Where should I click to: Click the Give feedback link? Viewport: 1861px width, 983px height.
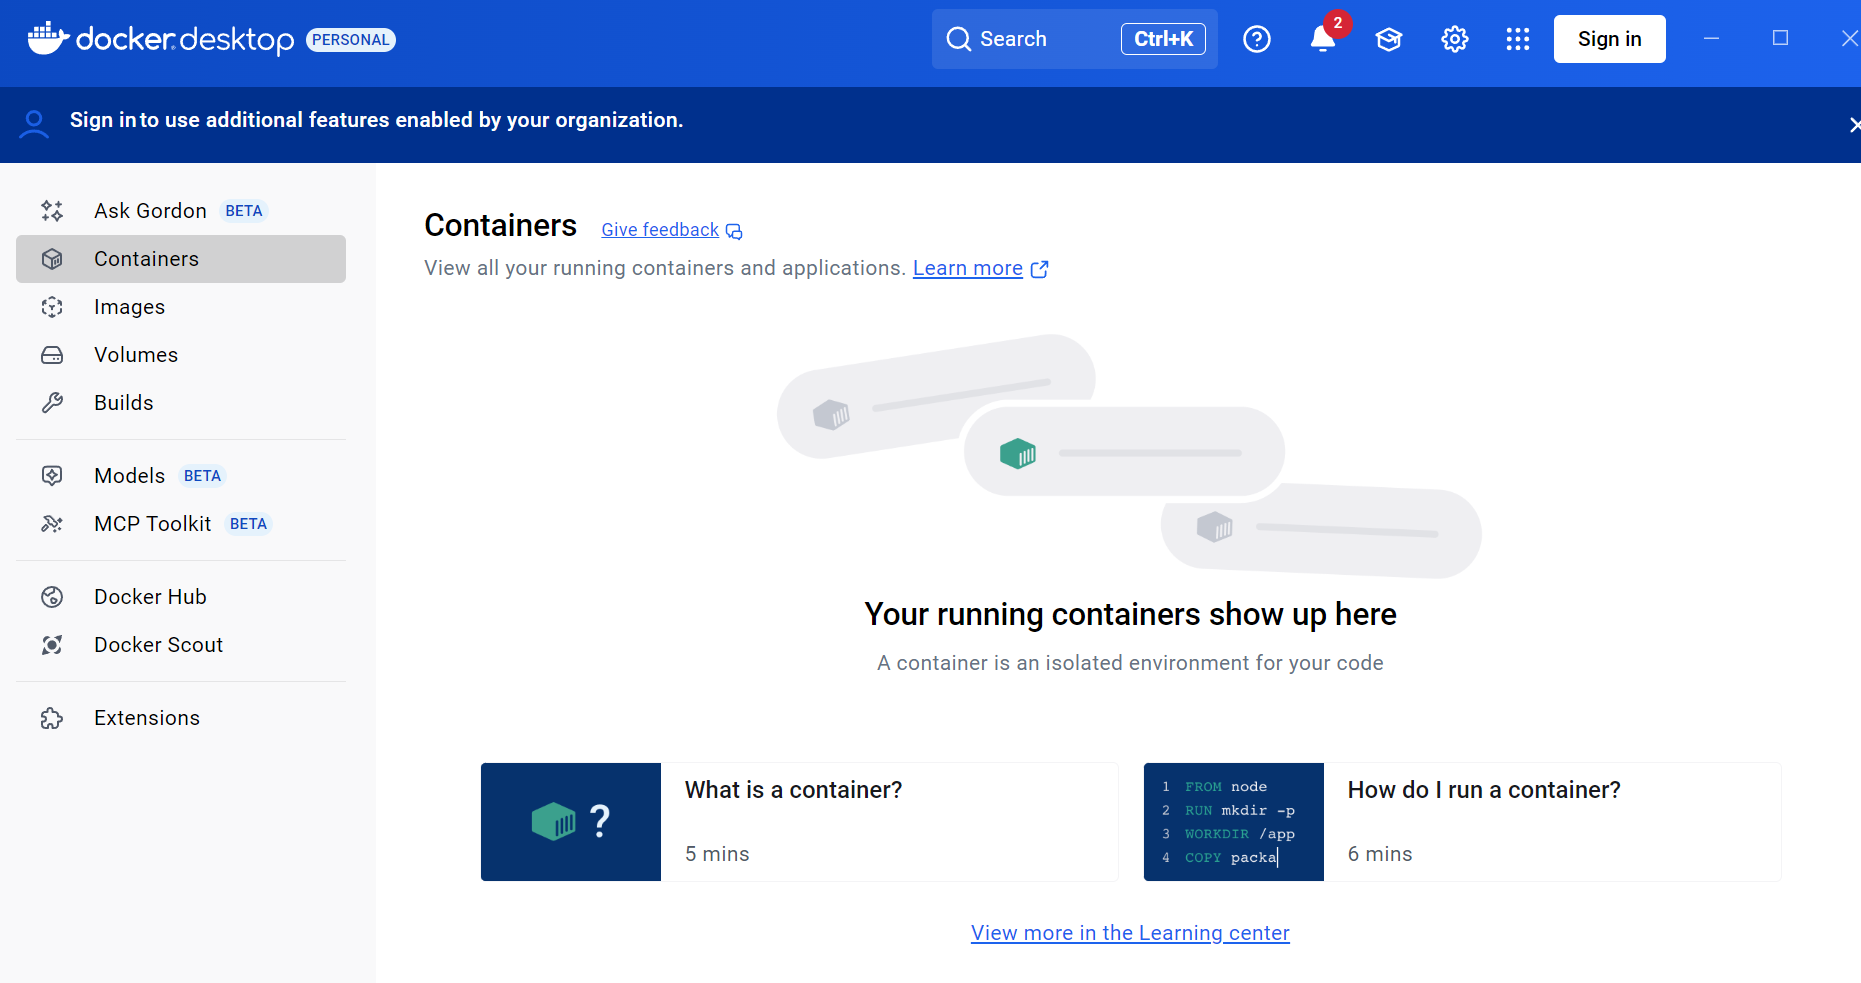[660, 230]
